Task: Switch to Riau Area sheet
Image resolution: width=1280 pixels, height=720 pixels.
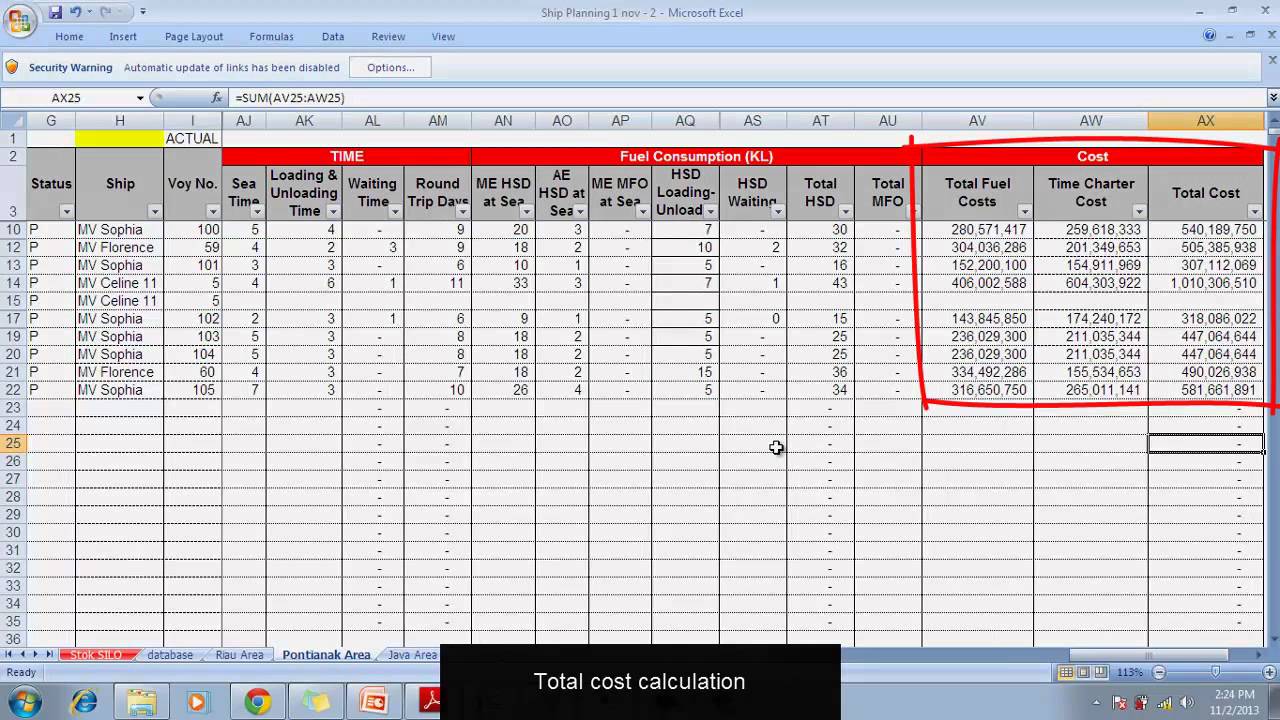Action: coord(239,655)
